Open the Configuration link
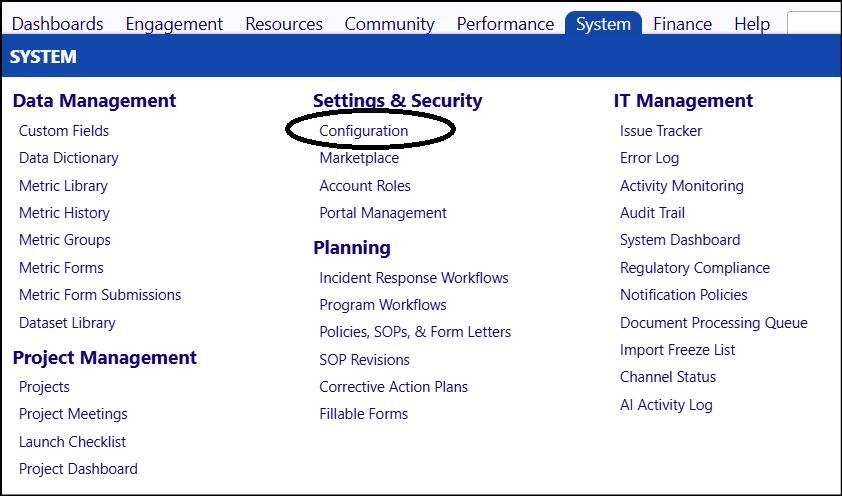Screen dimensions: 842x496 tap(364, 130)
